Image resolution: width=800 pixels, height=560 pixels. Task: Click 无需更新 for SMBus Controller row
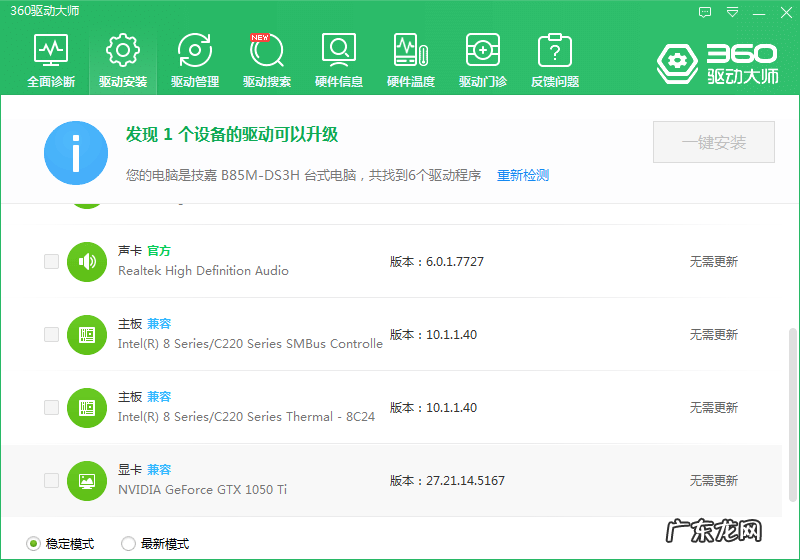click(714, 335)
